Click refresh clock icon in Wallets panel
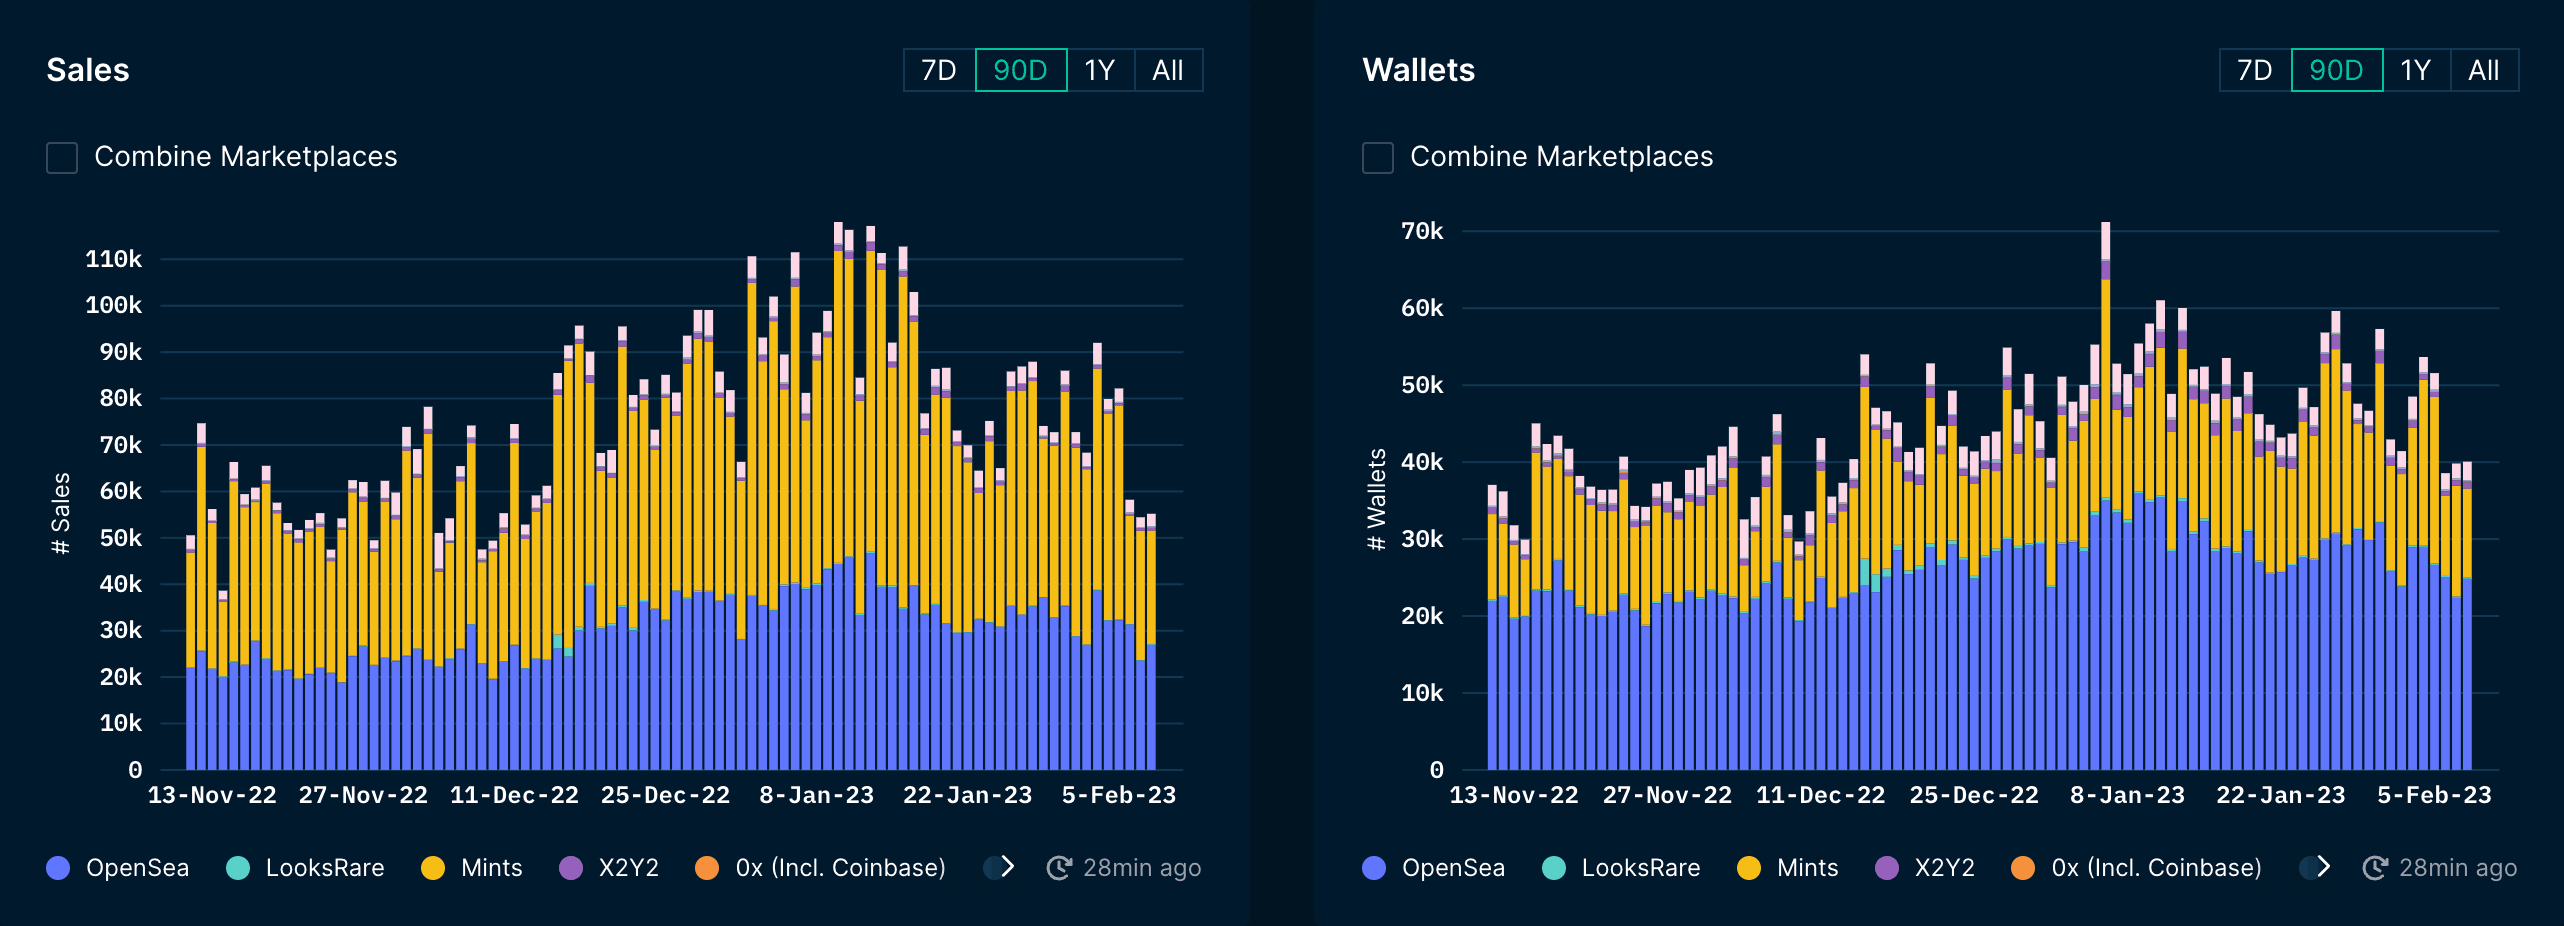This screenshot has height=926, width=2564. pos(2375,868)
